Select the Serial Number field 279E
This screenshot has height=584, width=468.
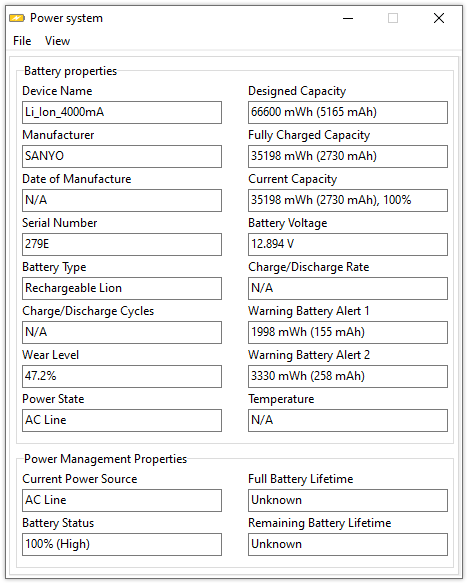pyautogui.click(x=122, y=244)
